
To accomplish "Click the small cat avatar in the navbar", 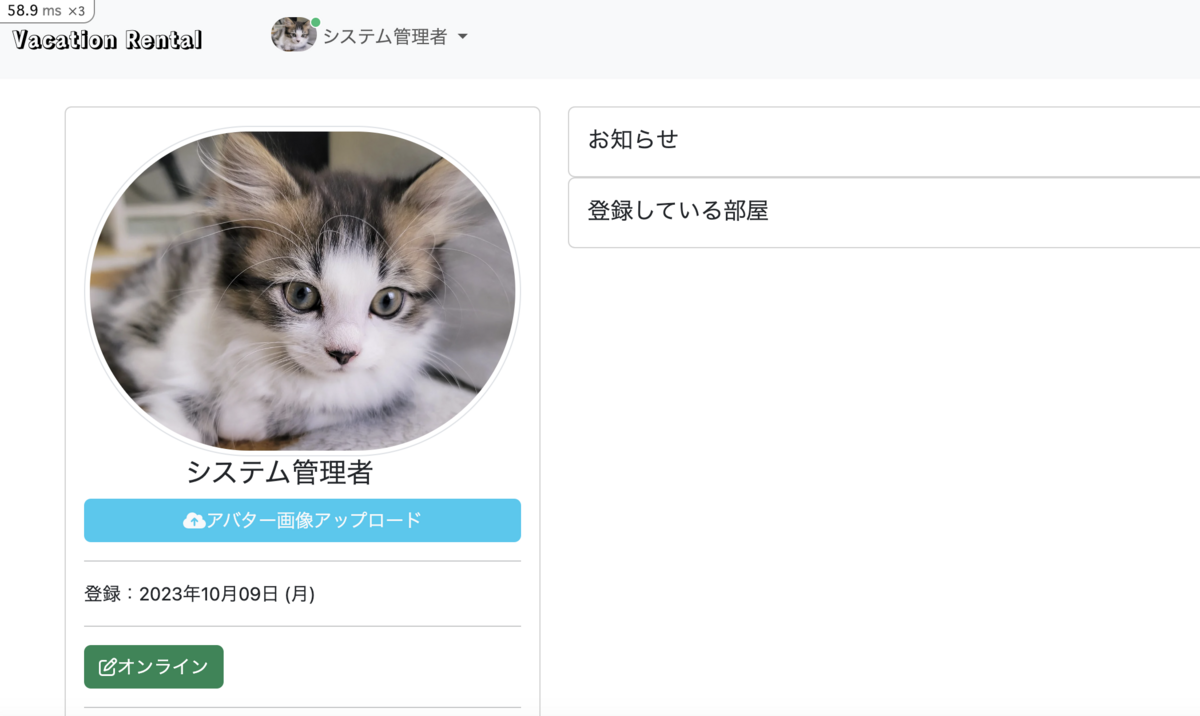I will (x=294, y=35).
